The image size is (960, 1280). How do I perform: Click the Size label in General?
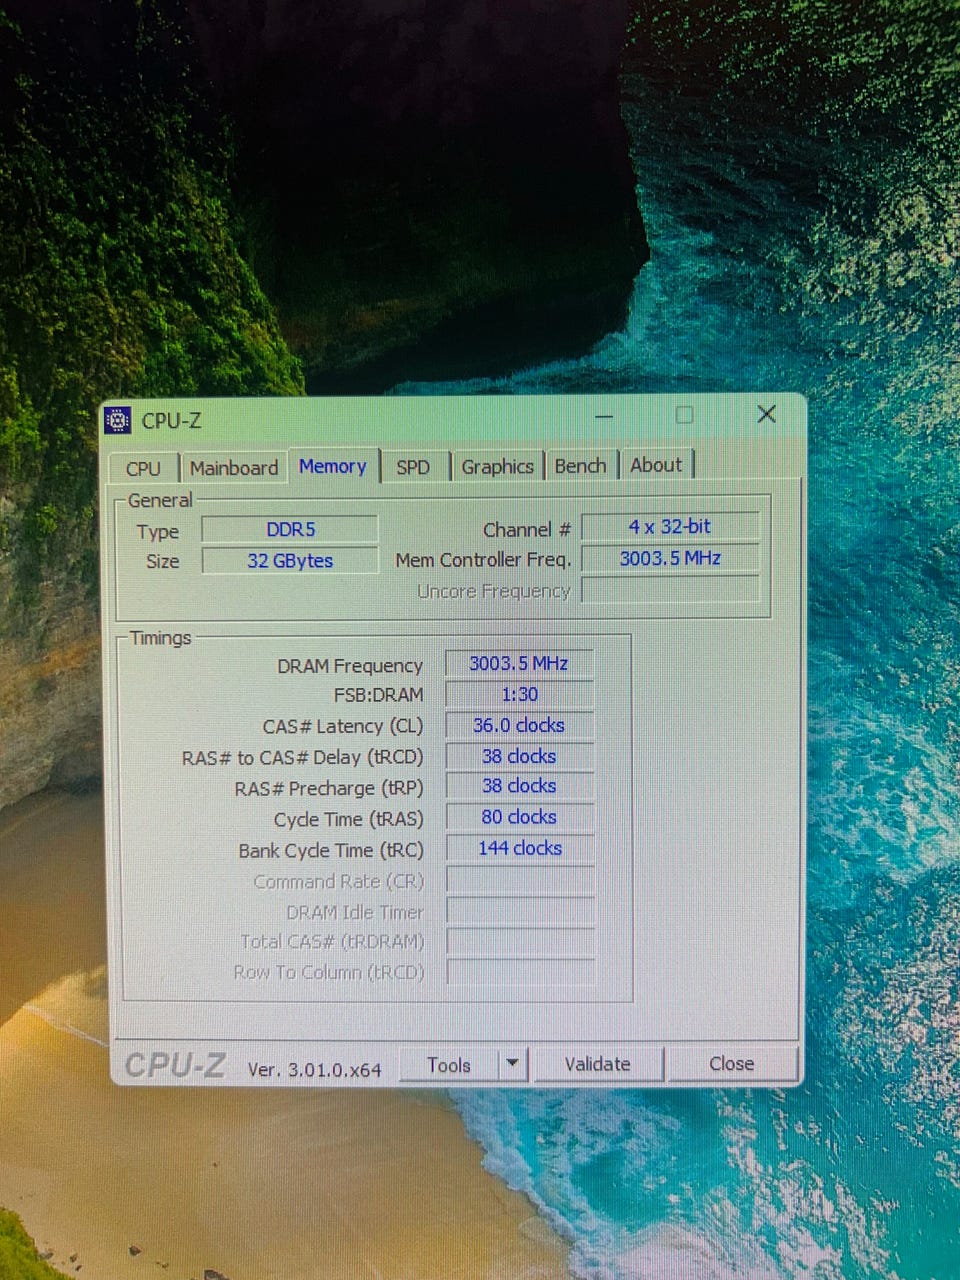(x=162, y=561)
